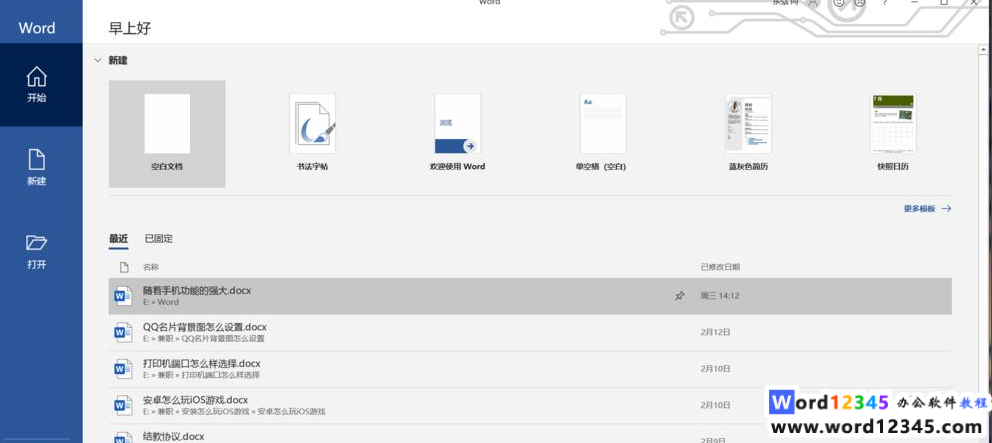Click Word icon beside 安卓怎么玩iOS游戏.docx

point(123,405)
